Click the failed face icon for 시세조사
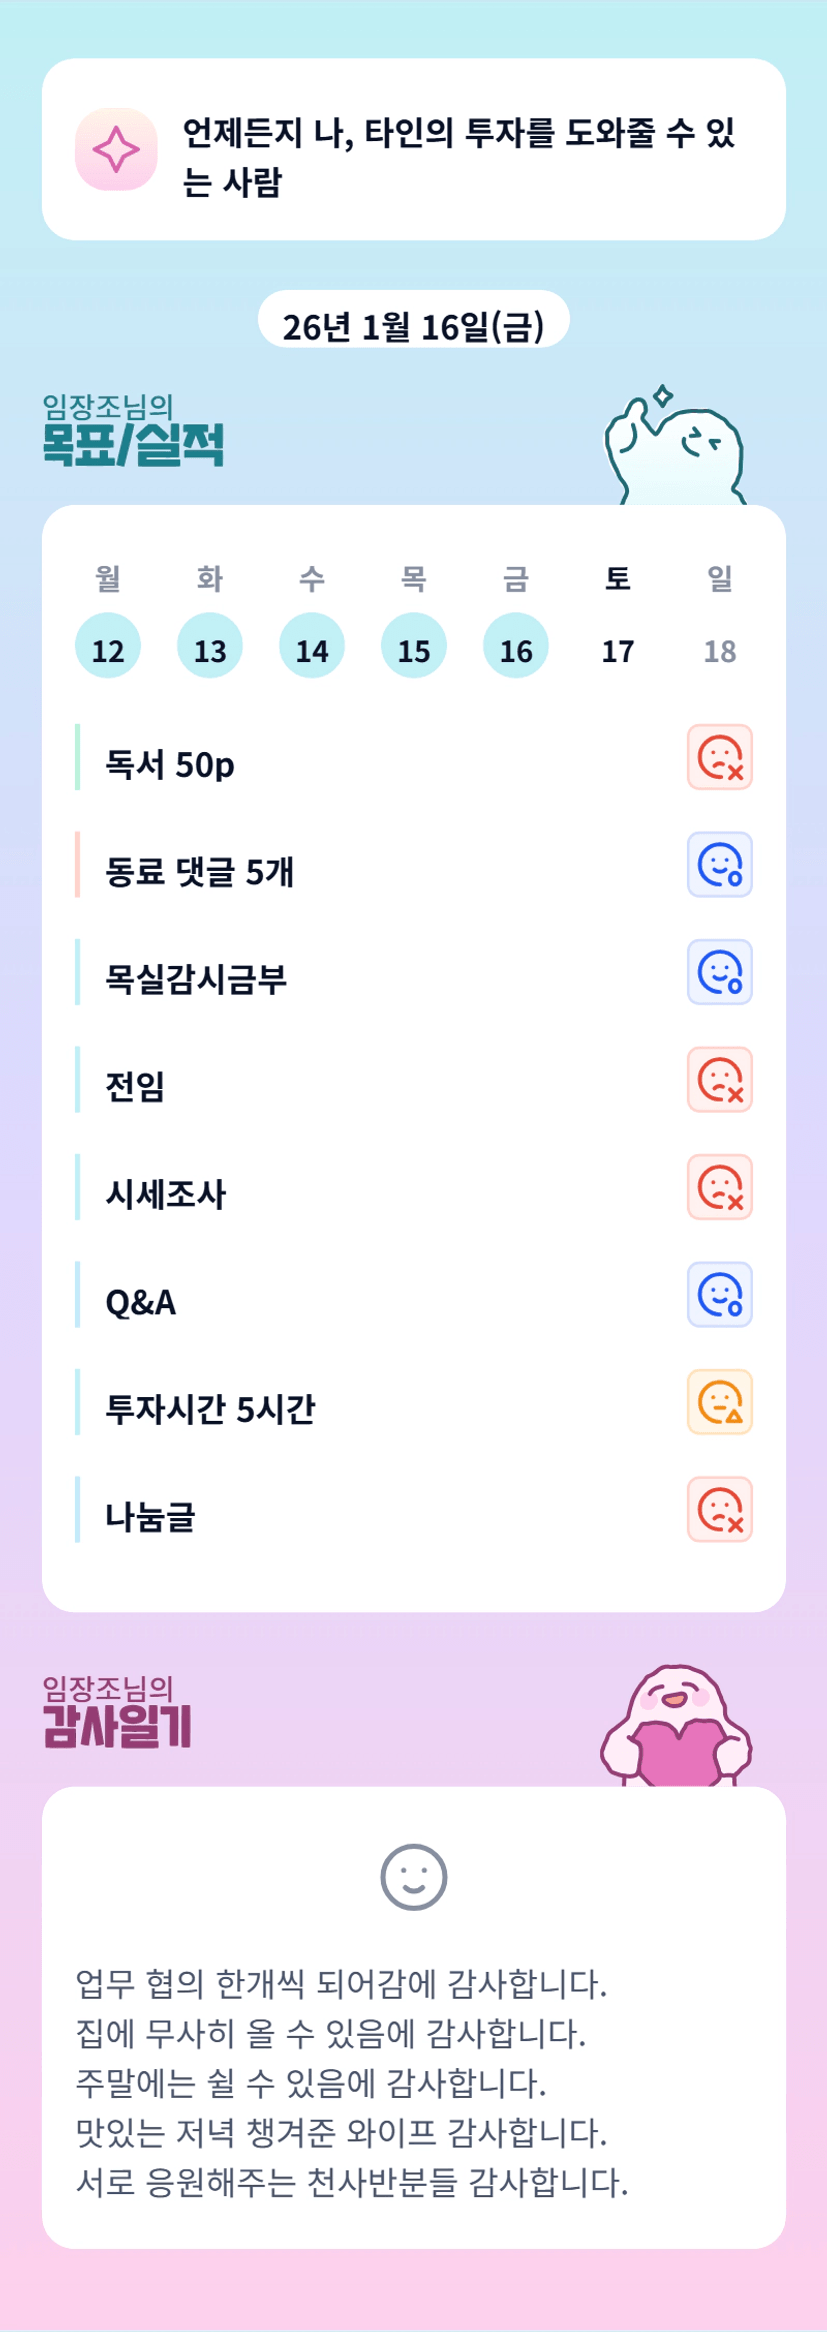The image size is (827, 2332). point(719,1187)
